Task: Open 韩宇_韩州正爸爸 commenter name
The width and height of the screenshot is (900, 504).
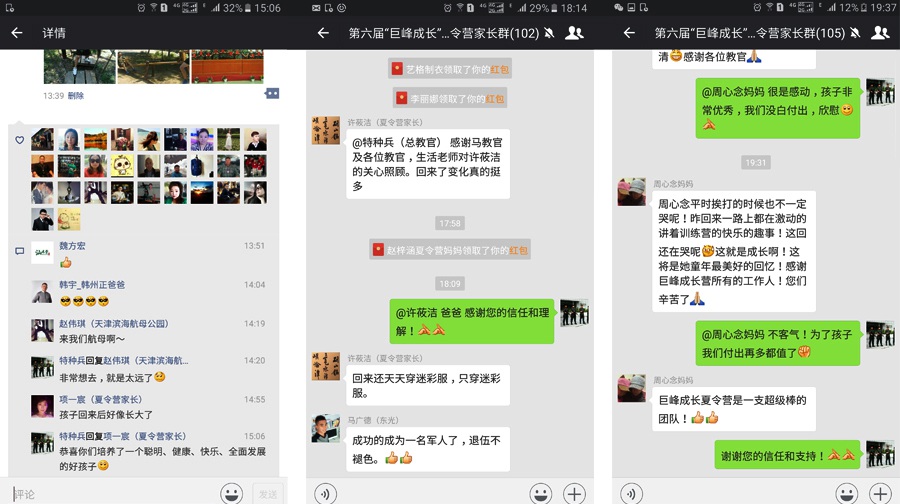Action: 92,285
